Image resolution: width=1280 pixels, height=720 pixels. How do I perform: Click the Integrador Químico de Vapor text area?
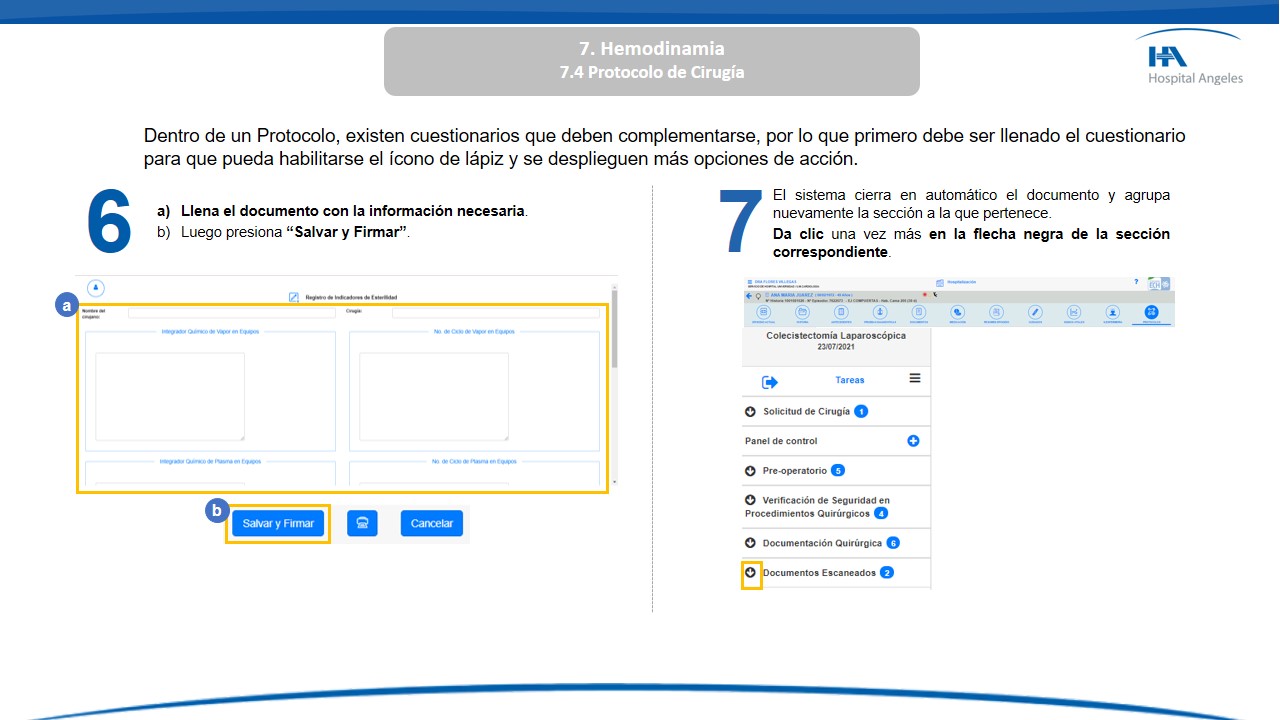coord(170,396)
